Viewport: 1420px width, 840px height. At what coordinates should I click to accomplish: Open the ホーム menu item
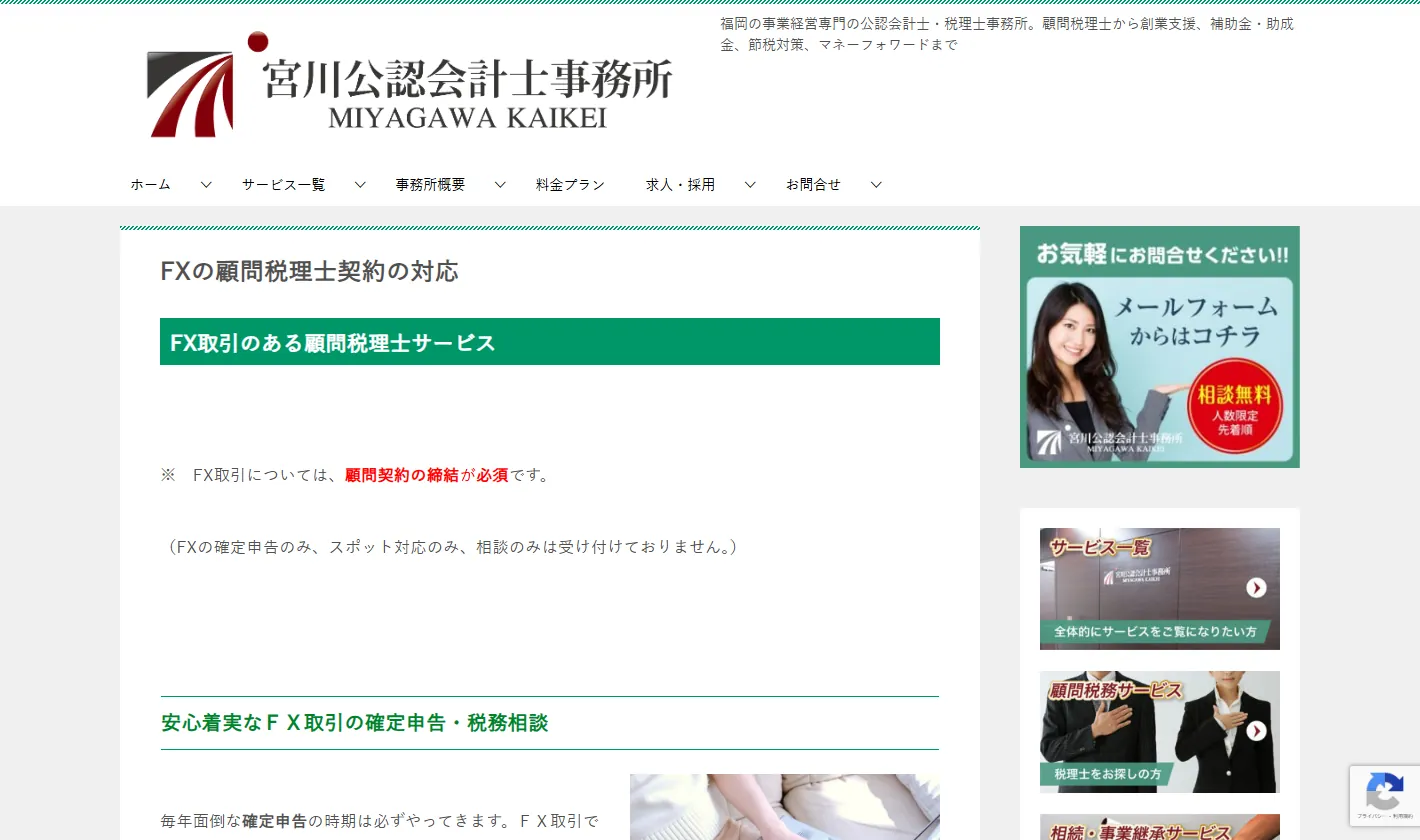(x=150, y=185)
